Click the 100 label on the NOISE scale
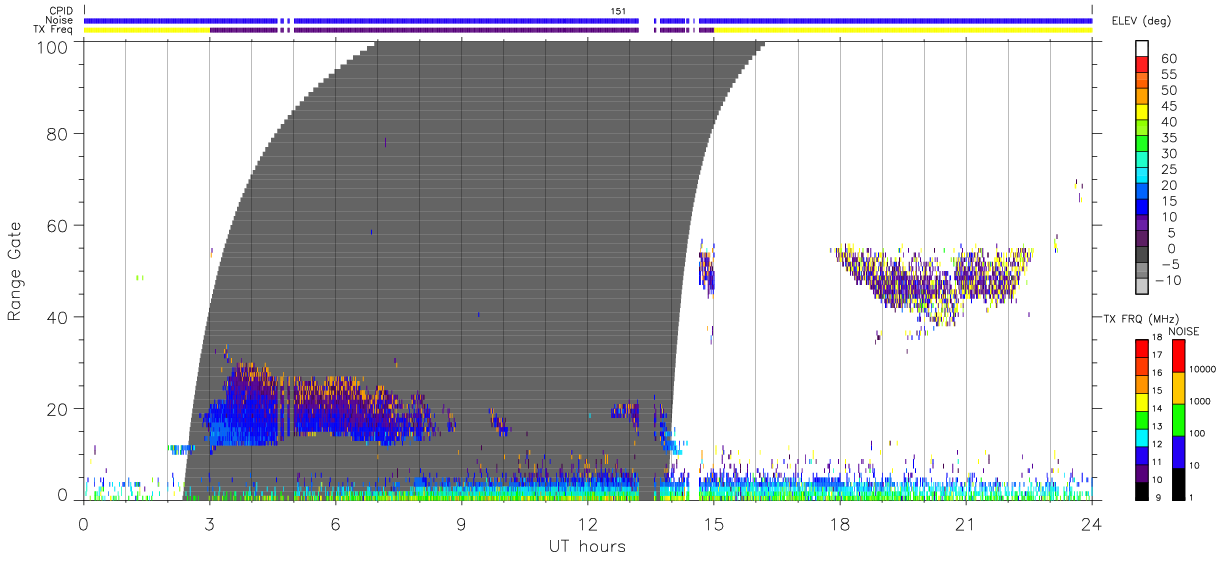Image resolution: width=1228 pixels, height=567 pixels. pos(1199,434)
